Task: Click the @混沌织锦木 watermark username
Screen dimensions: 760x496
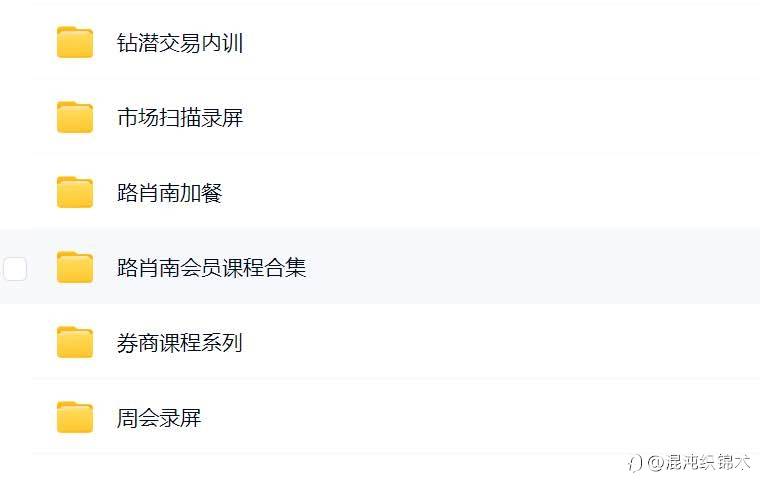Action: point(699,462)
